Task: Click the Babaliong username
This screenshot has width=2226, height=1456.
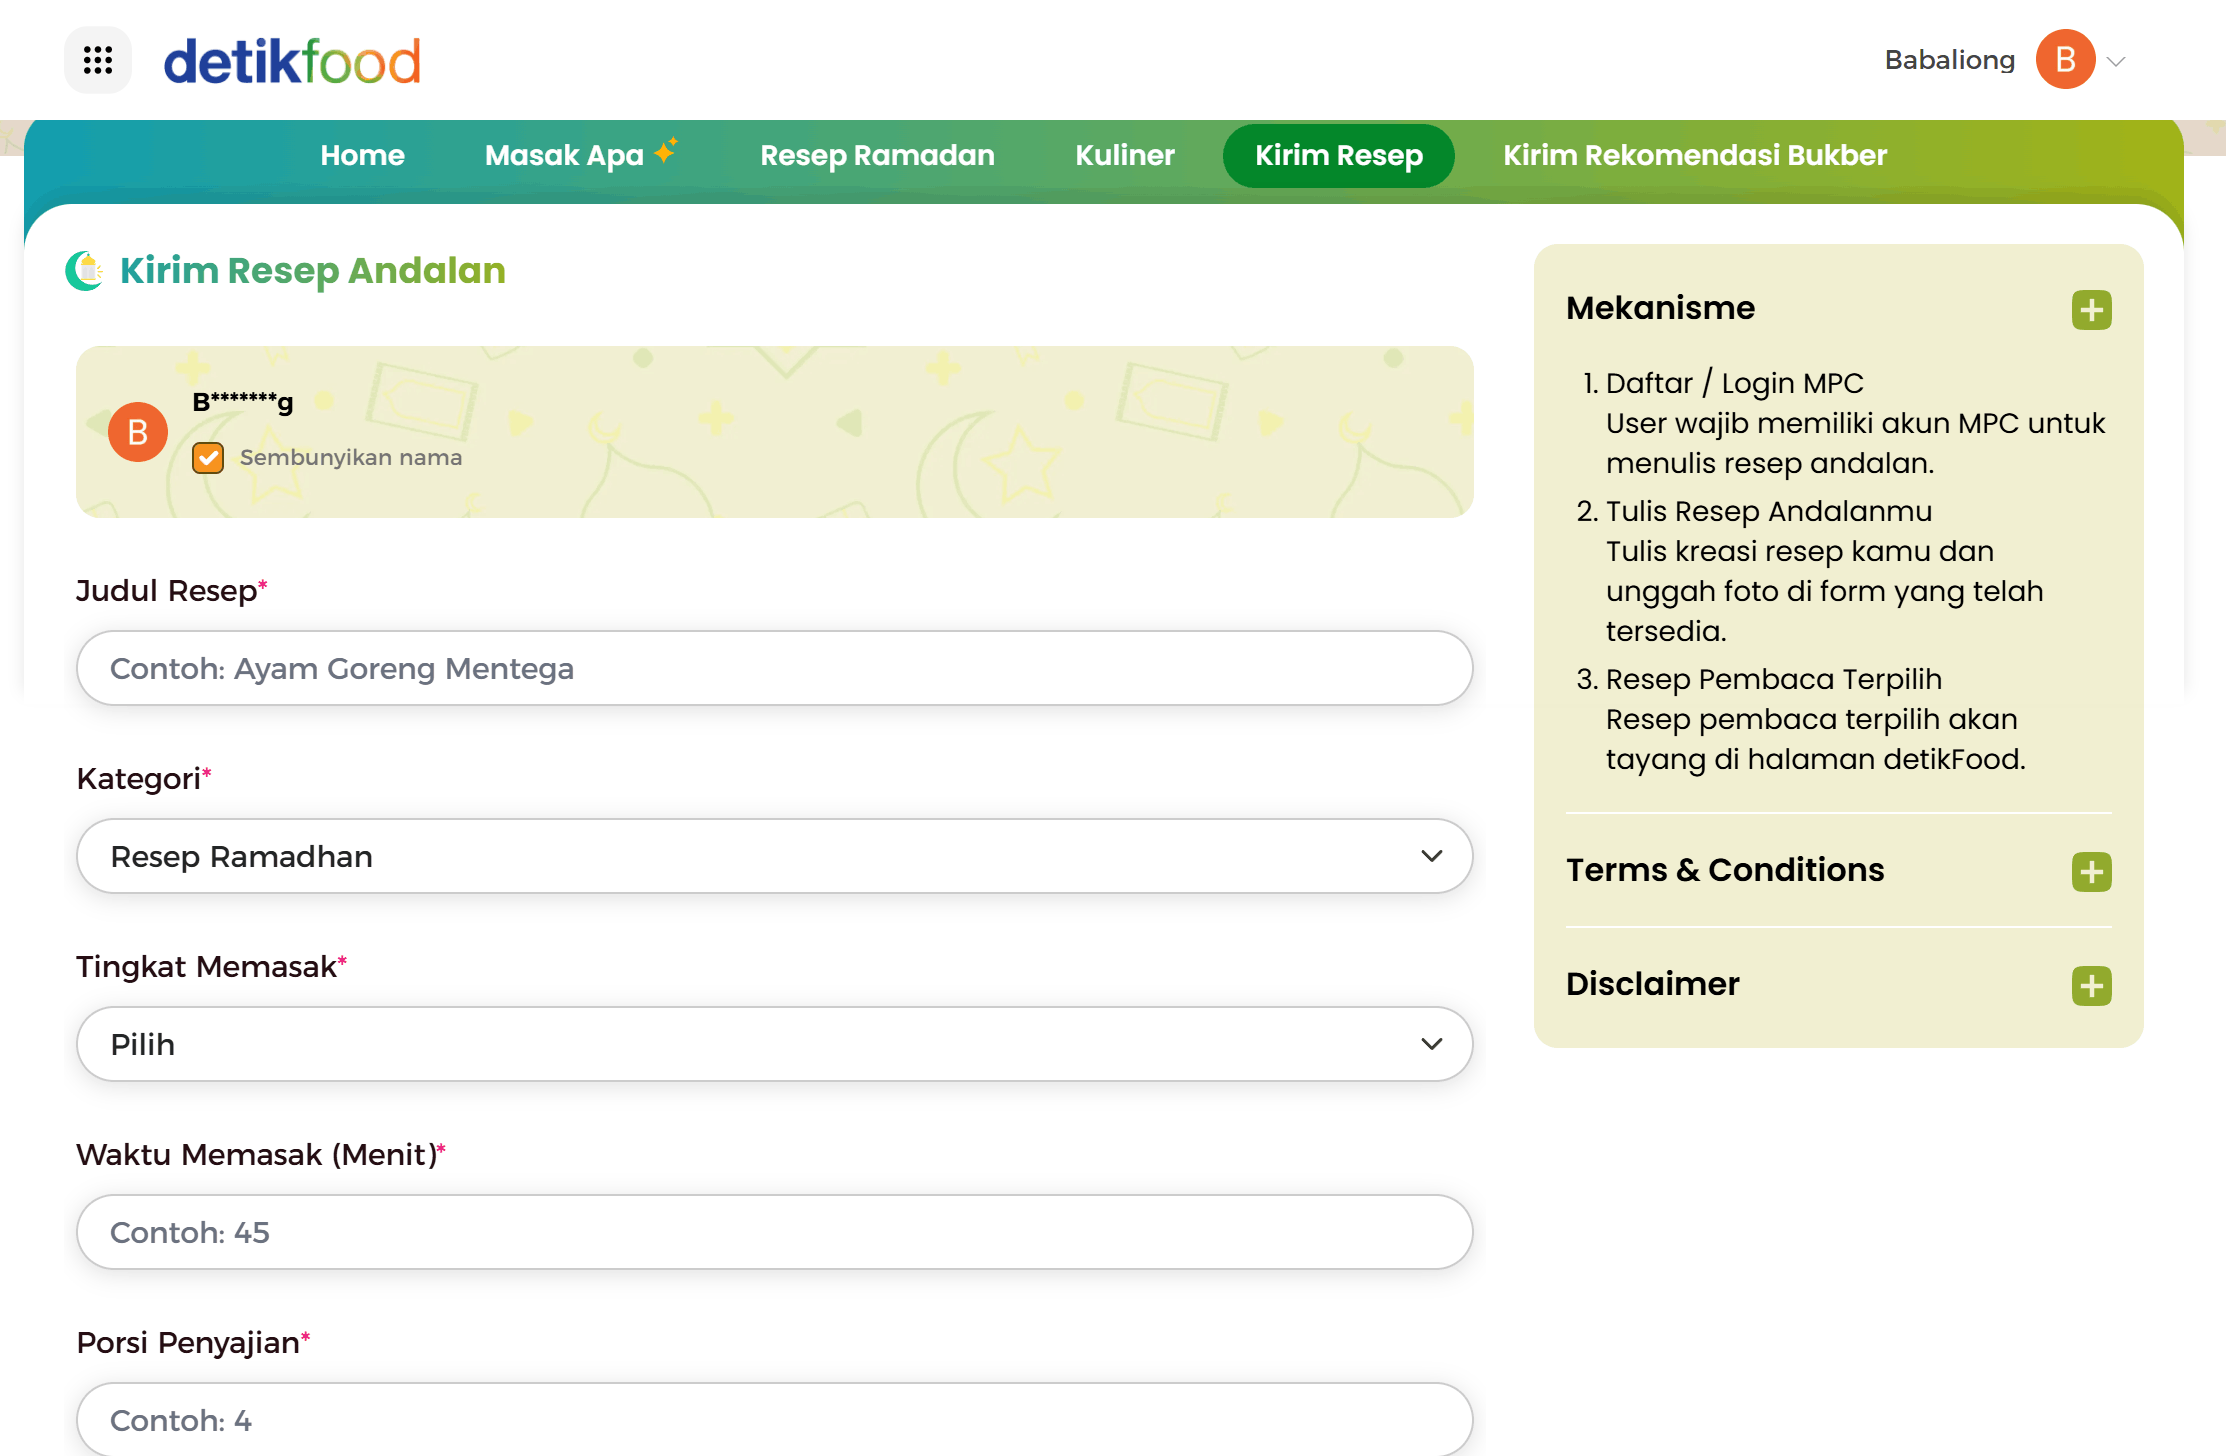Action: pyautogui.click(x=1949, y=60)
